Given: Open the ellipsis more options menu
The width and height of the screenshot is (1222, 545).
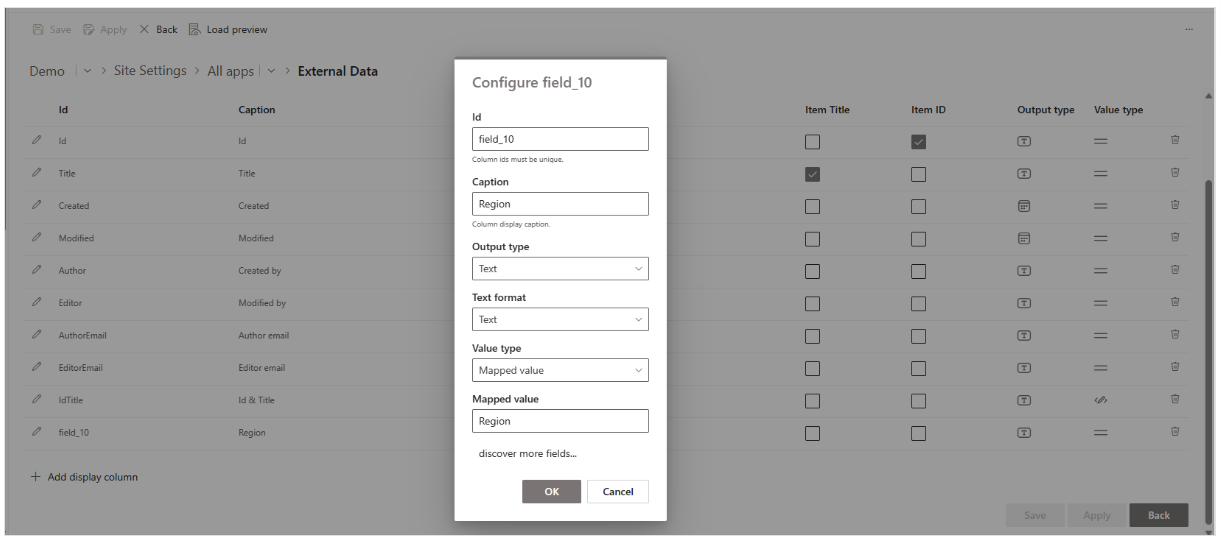Looking at the screenshot, I should [x=1189, y=29].
